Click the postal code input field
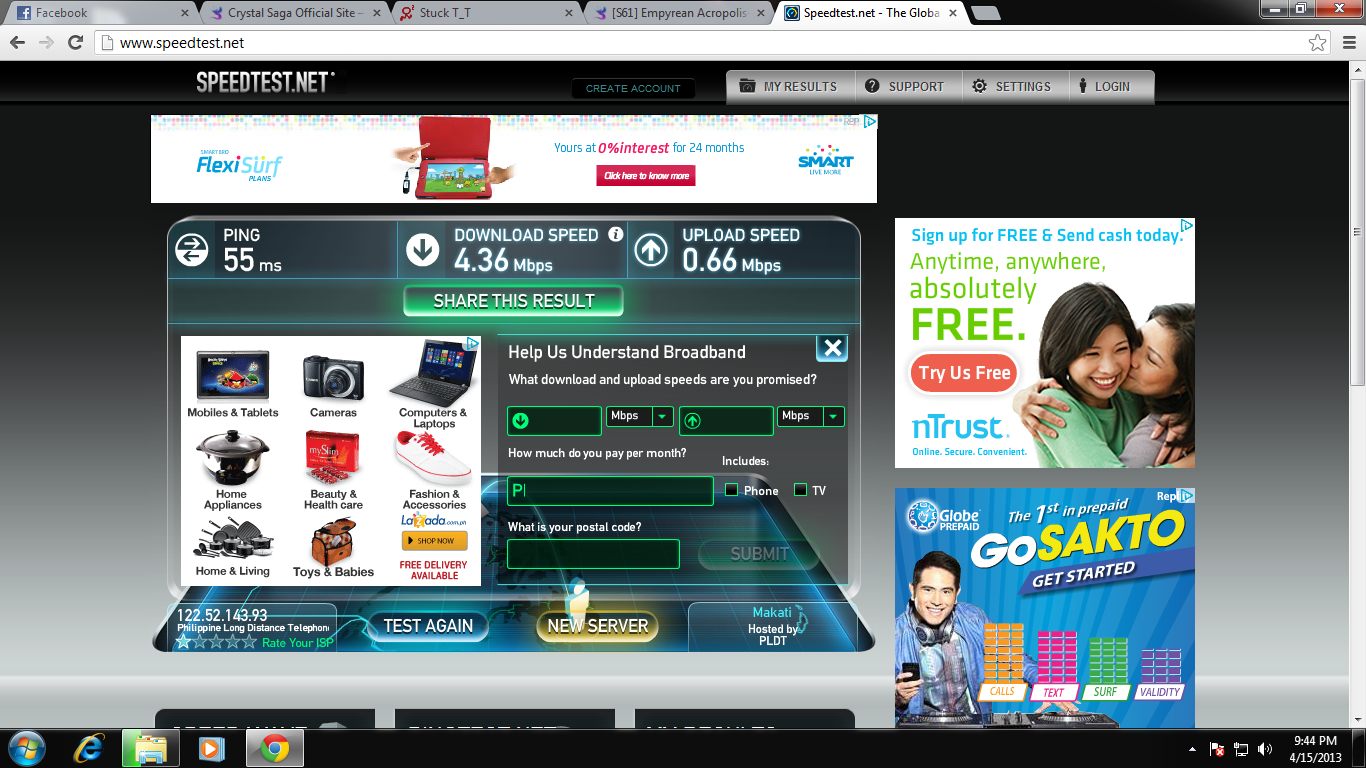Viewport: 1366px width, 768px height. pyautogui.click(x=593, y=554)
